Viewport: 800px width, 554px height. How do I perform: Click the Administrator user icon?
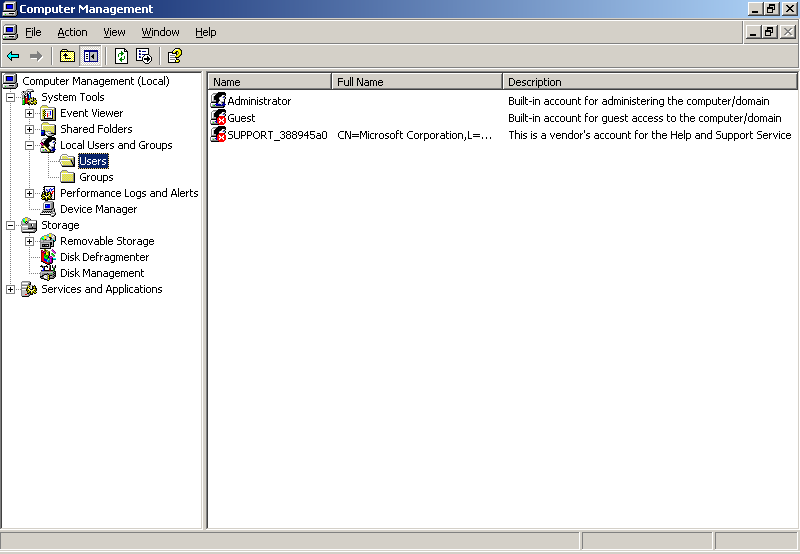[x=218, y=100]
